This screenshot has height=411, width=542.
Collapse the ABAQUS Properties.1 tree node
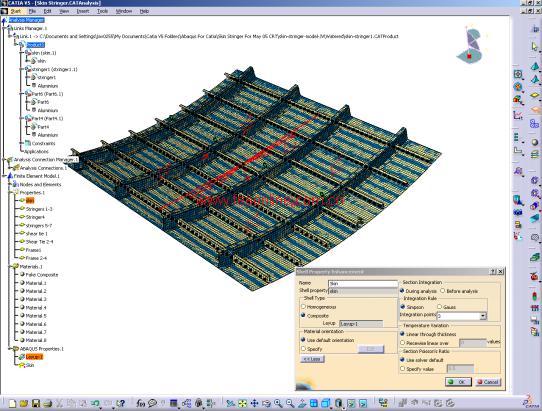[10, 349]
